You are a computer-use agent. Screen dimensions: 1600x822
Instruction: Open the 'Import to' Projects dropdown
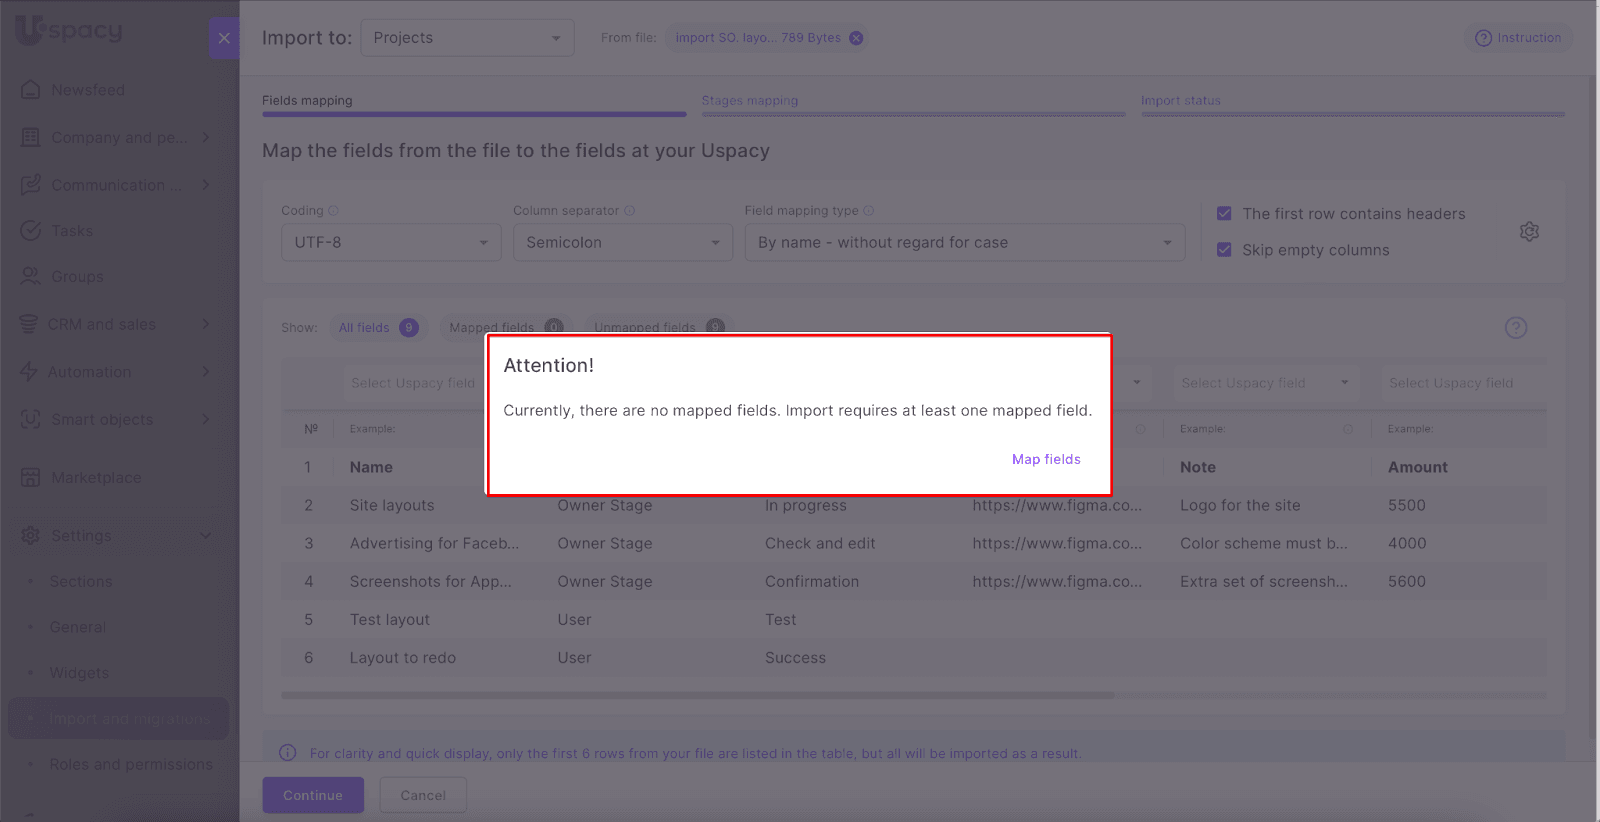point(467,38)
